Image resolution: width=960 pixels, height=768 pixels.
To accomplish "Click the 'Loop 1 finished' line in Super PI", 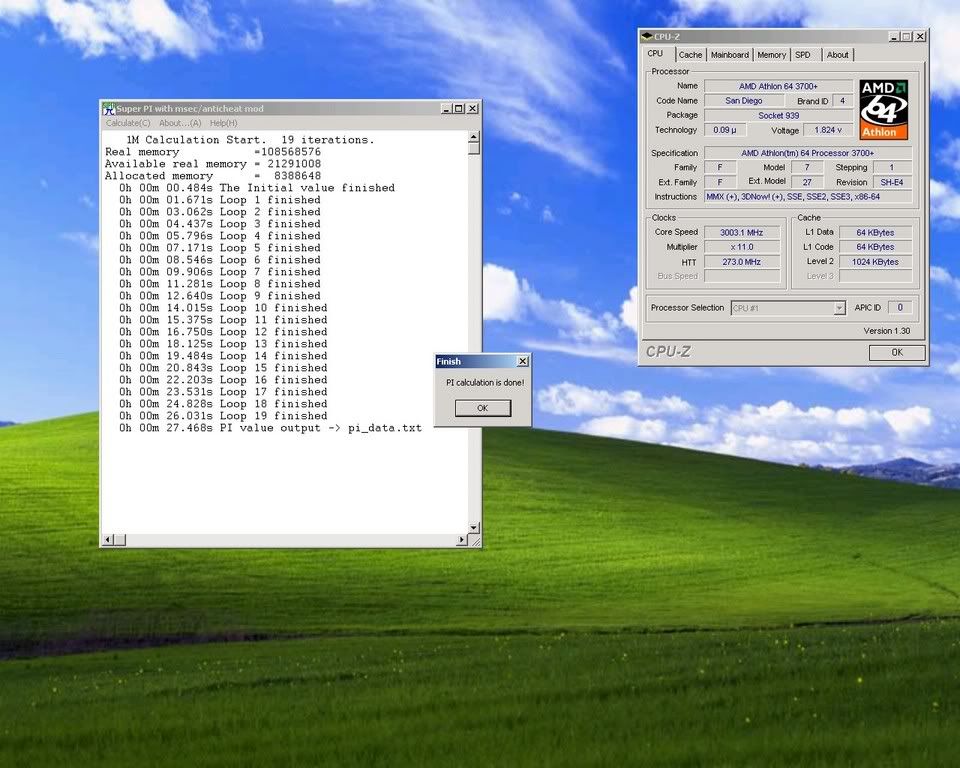I will tap(220, 200).
